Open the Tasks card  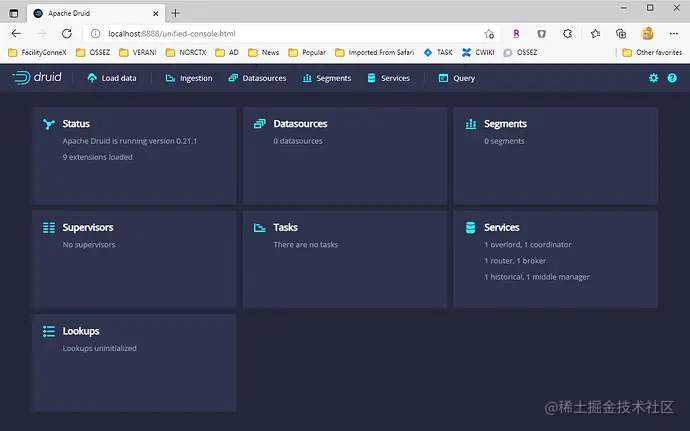click(345, 259)
